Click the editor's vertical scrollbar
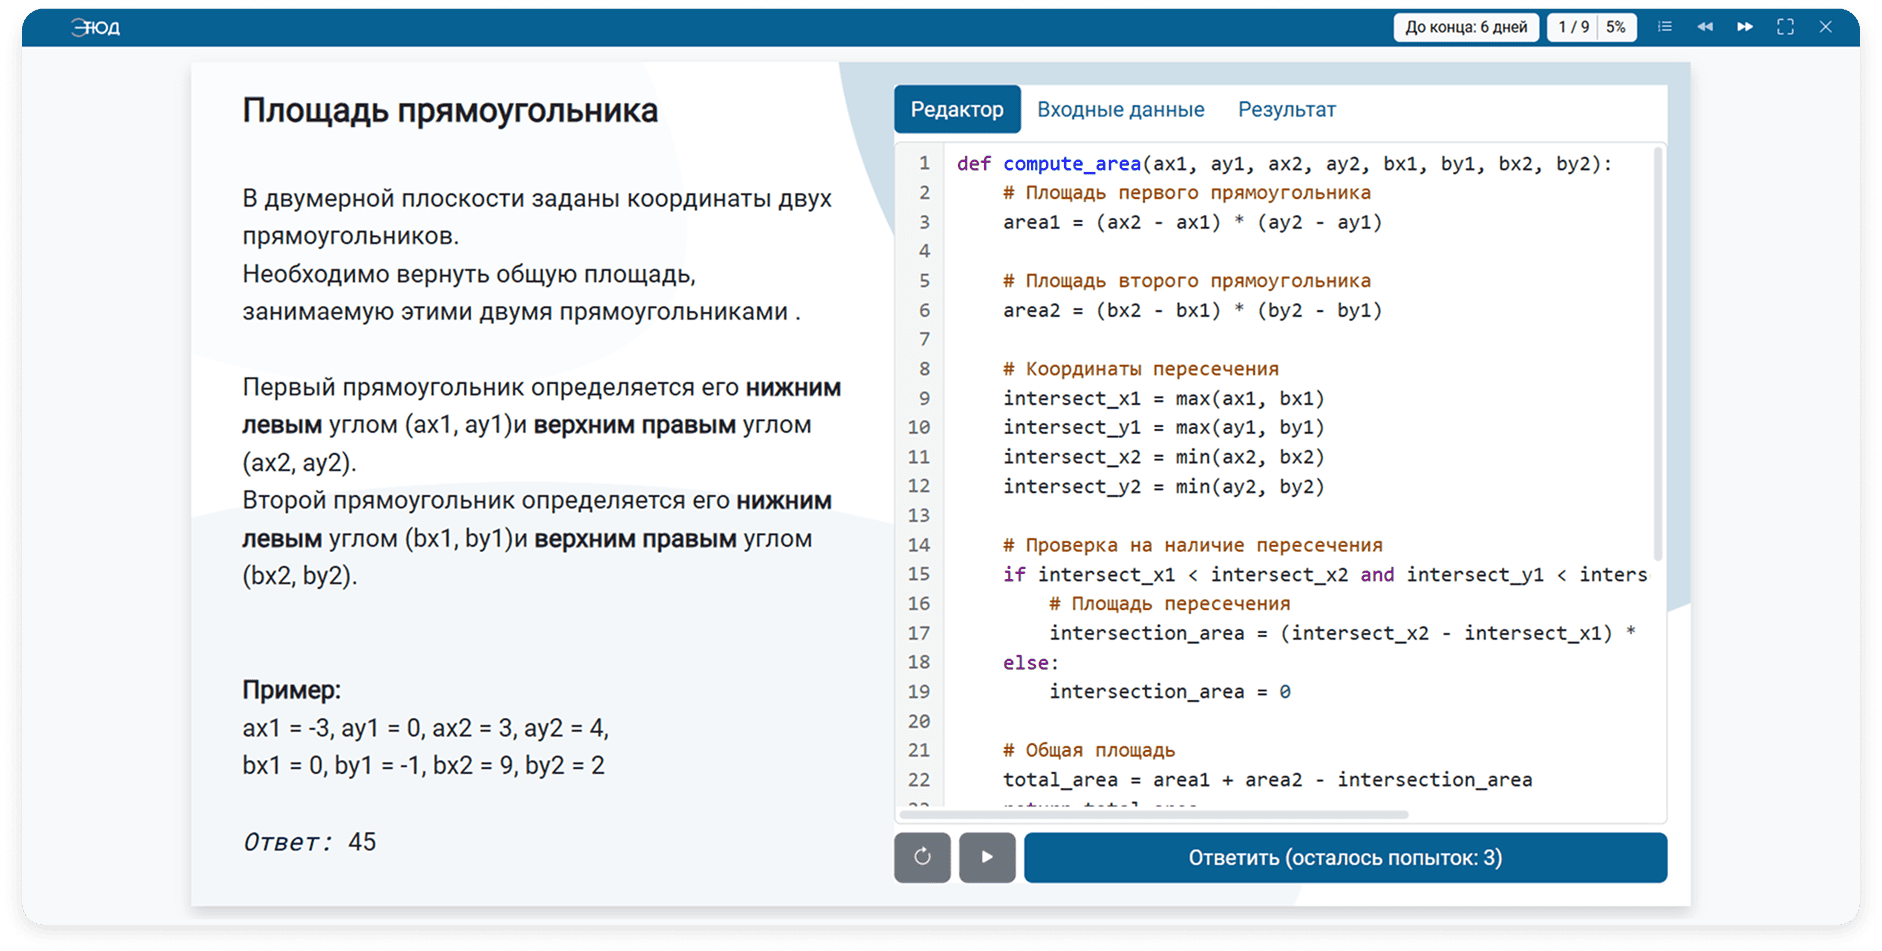 pos(1658,350)
